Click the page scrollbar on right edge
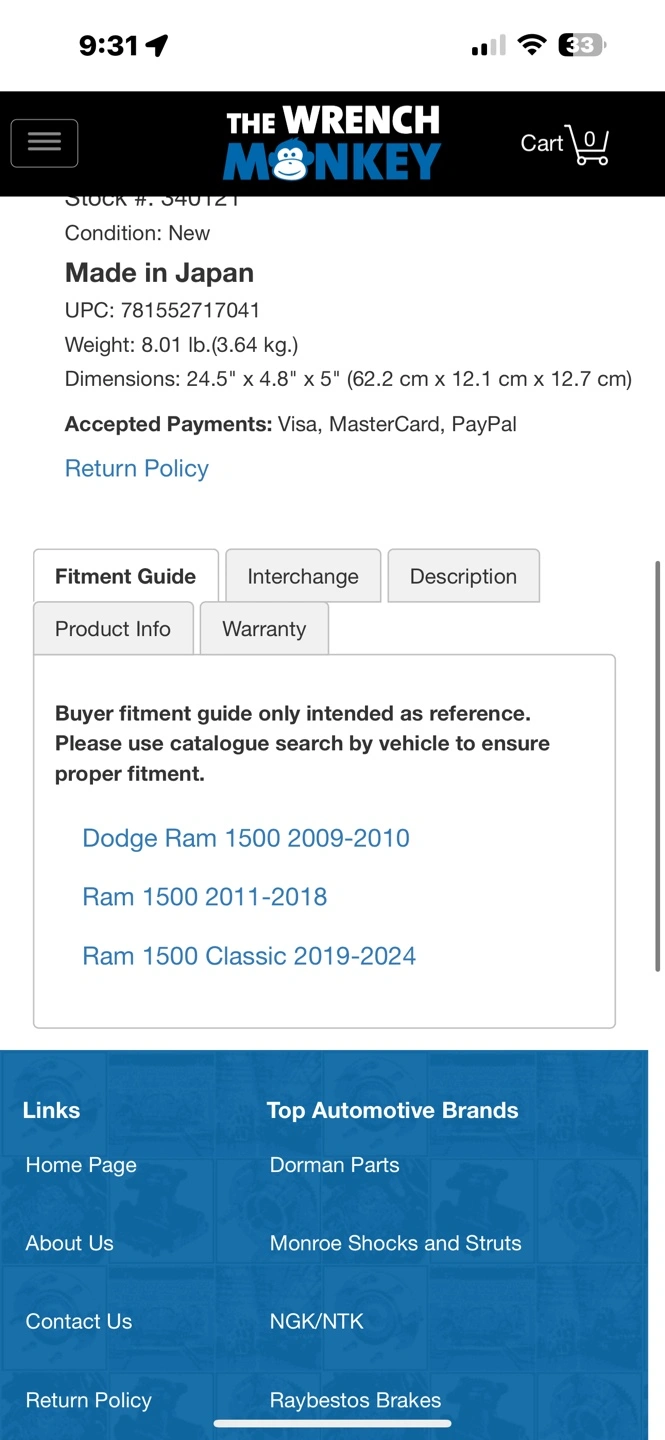Viewport: 665px width, 1440px height. point(657,766)
